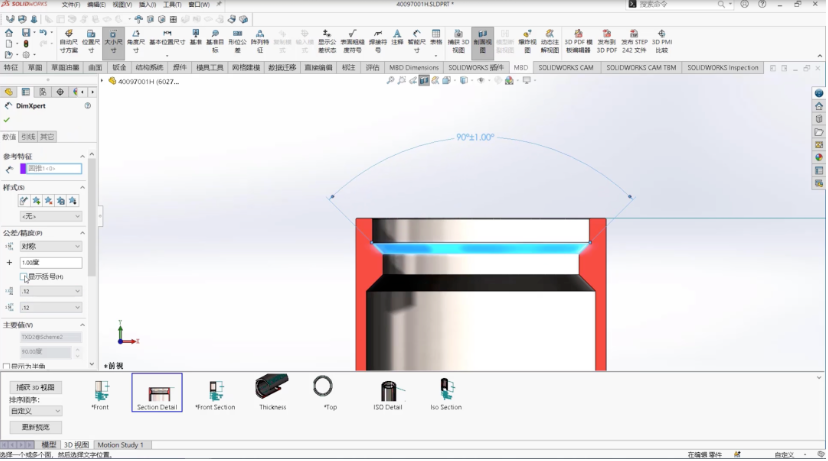Switch to the SOLIDWORKS Inspection ribbon tab

[722, 68]
